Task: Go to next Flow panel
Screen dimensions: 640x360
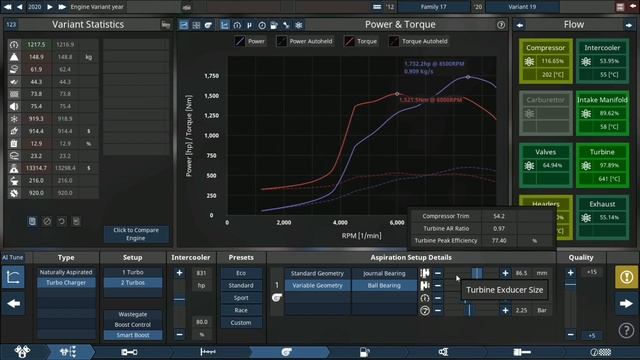Action: pos(629,25)
